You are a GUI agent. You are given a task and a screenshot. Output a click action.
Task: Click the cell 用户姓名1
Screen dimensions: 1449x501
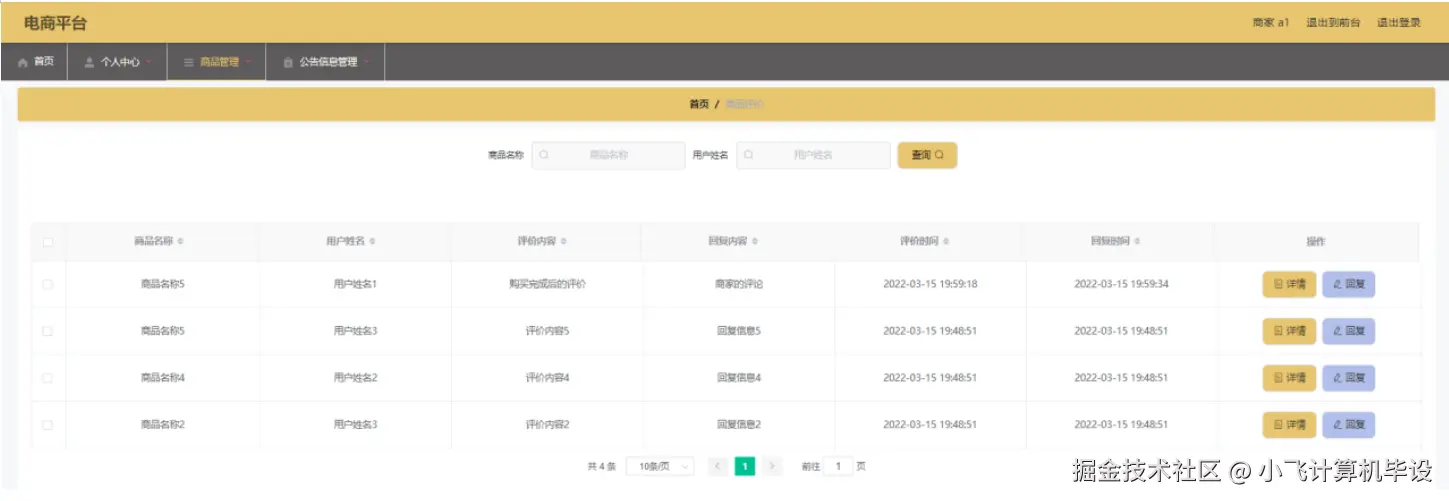point(355,284)
